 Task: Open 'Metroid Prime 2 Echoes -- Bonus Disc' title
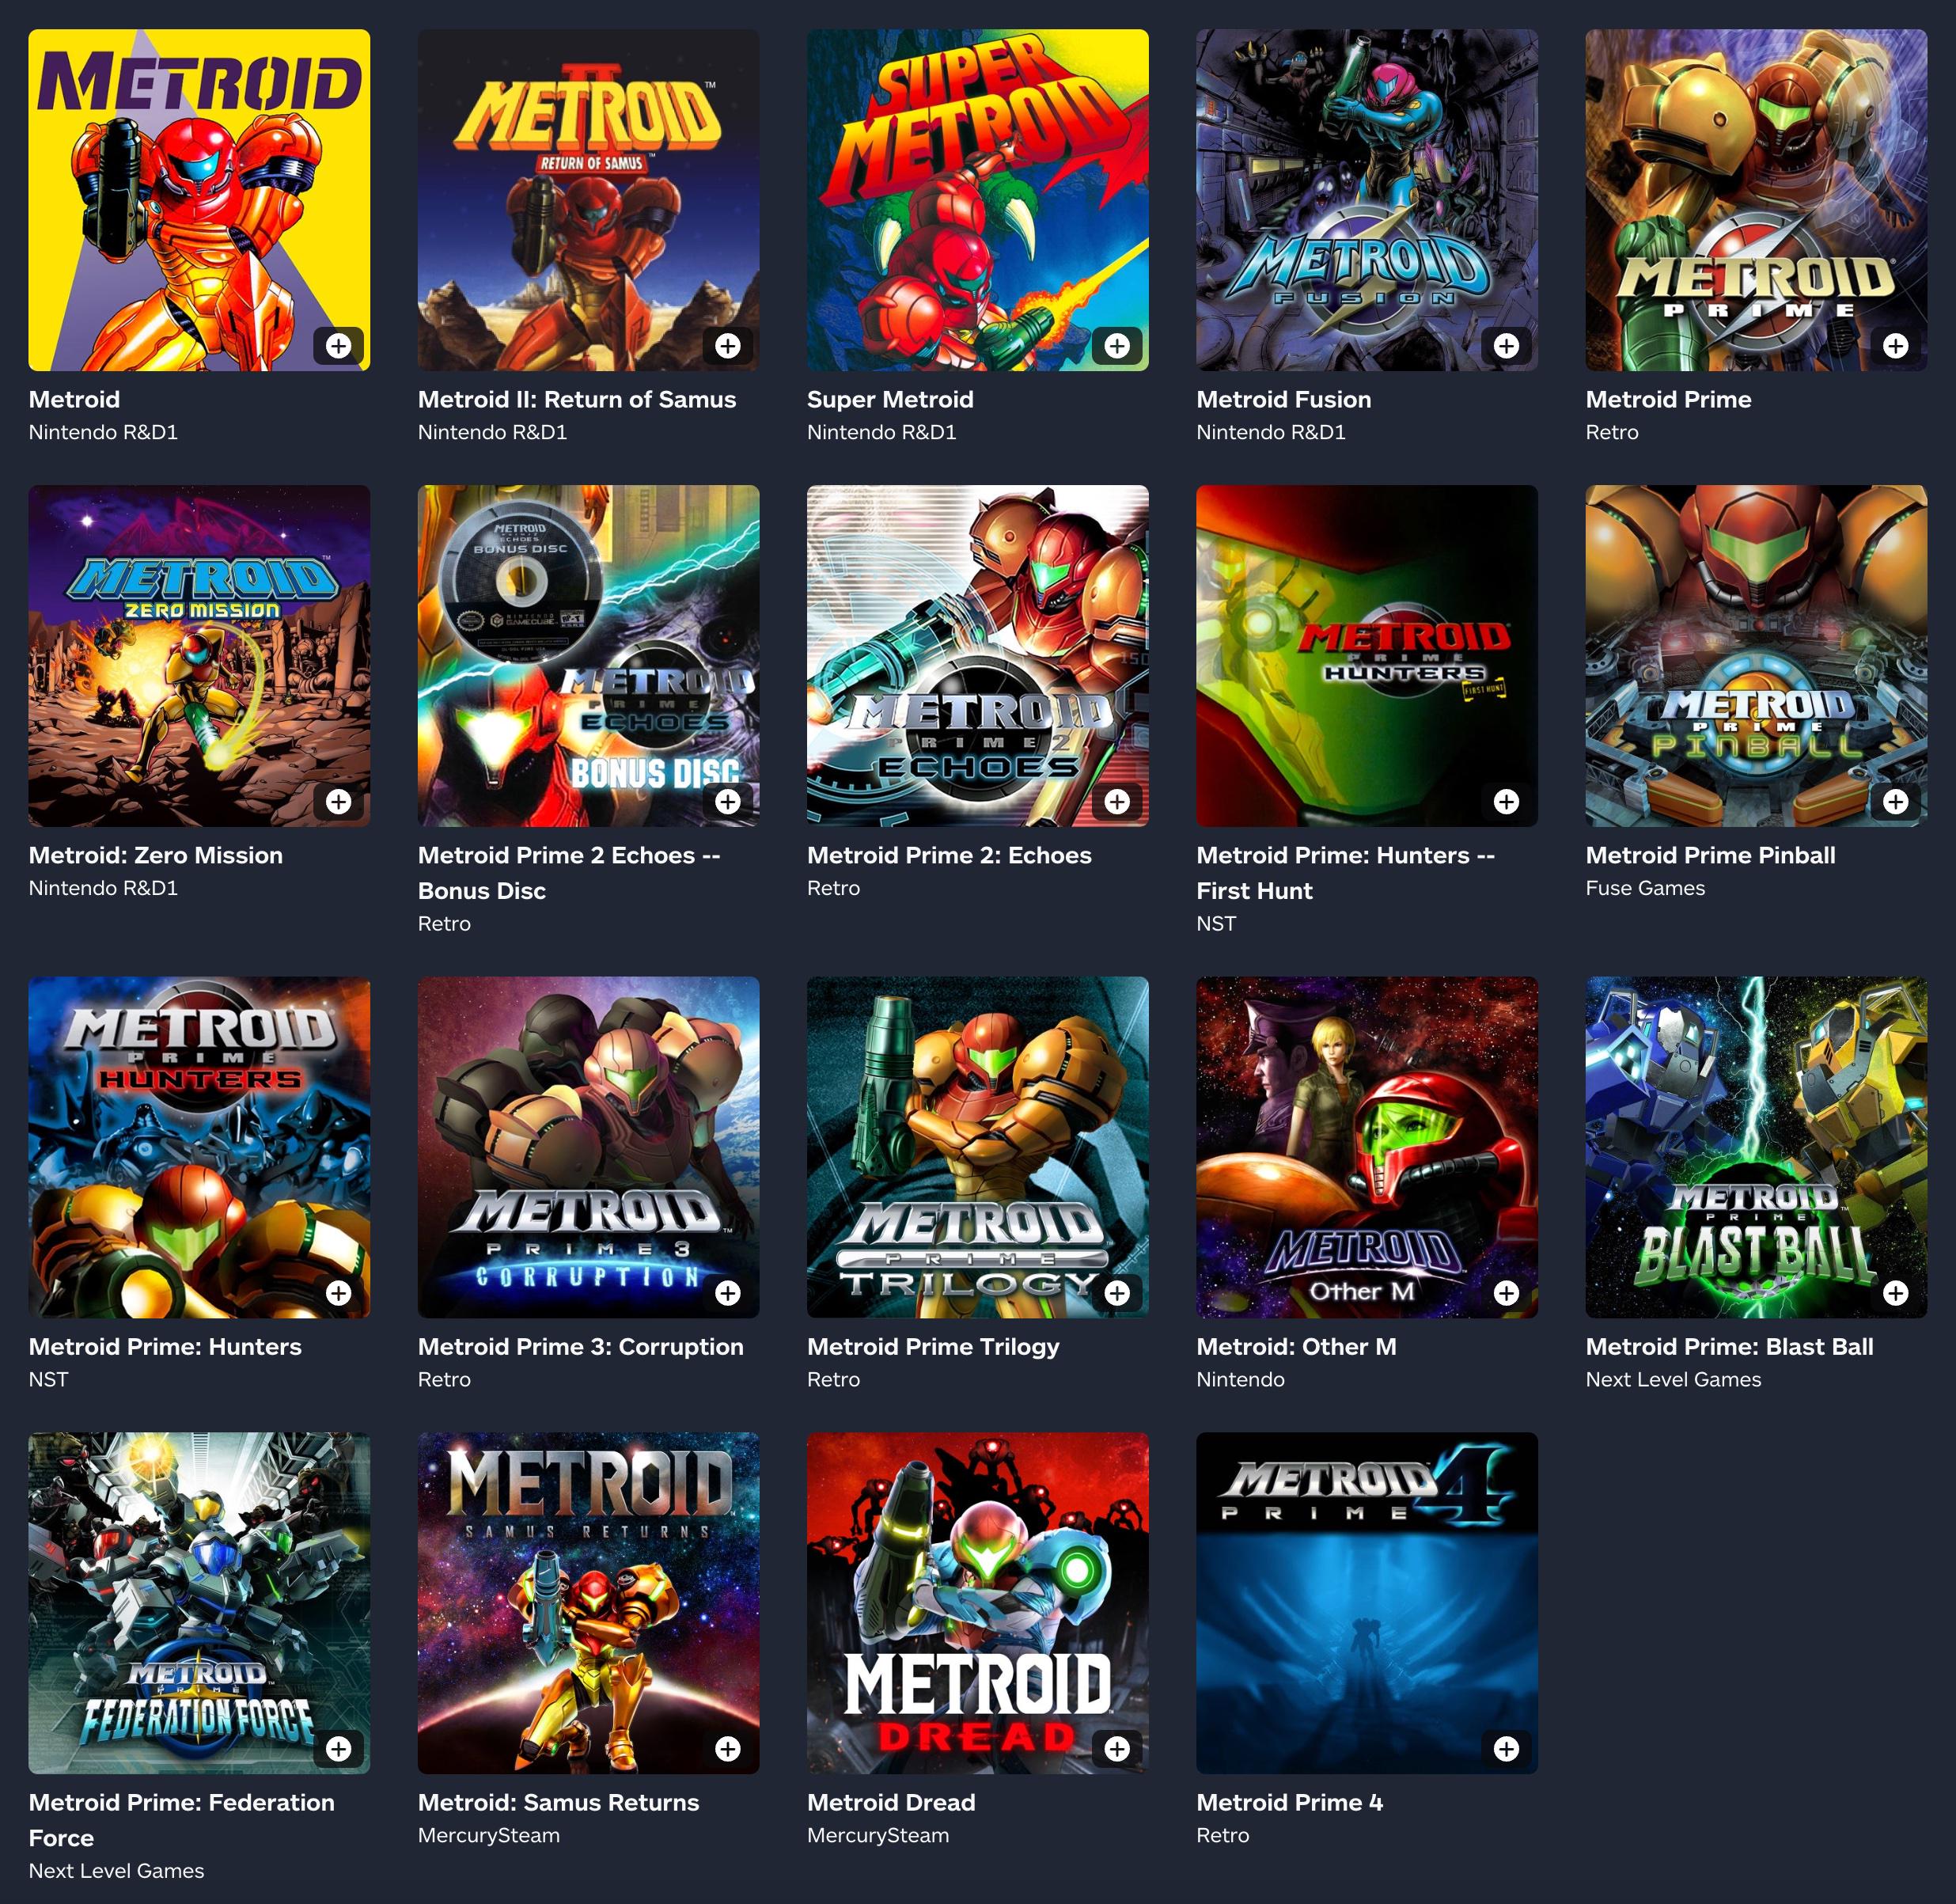coord(569,873)
